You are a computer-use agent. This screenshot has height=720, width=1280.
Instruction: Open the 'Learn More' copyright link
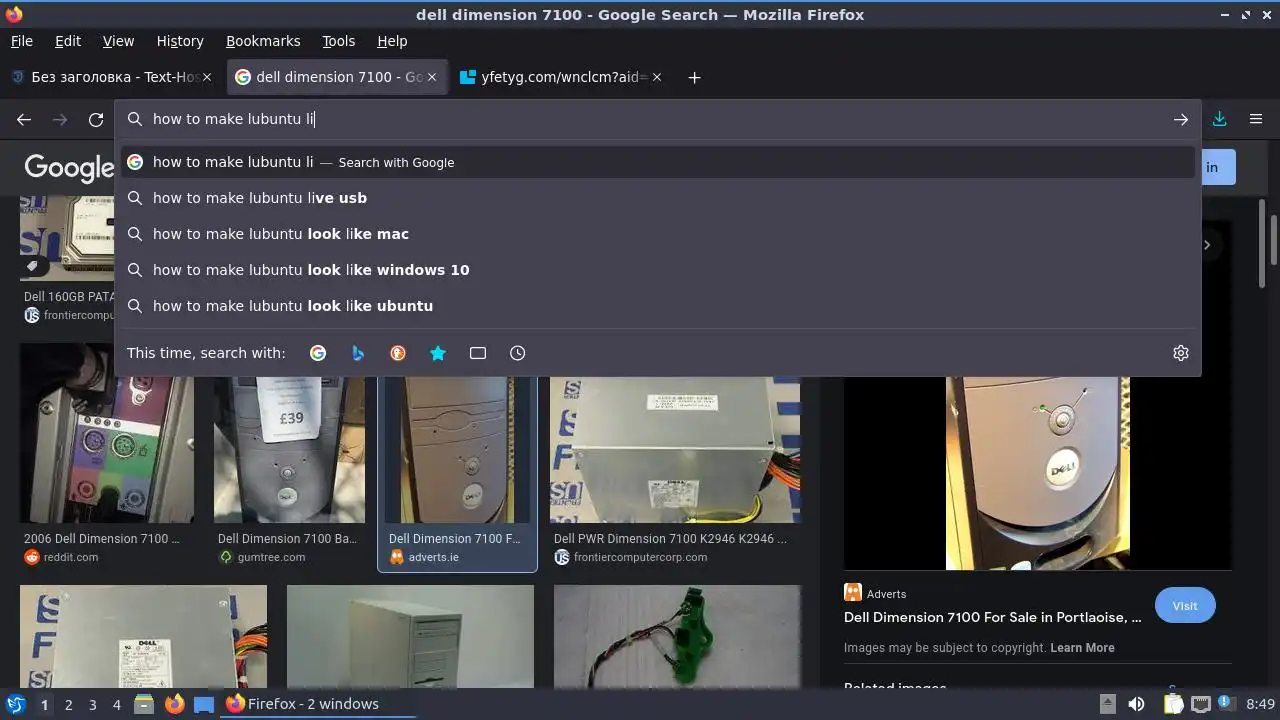(1082, 648)
